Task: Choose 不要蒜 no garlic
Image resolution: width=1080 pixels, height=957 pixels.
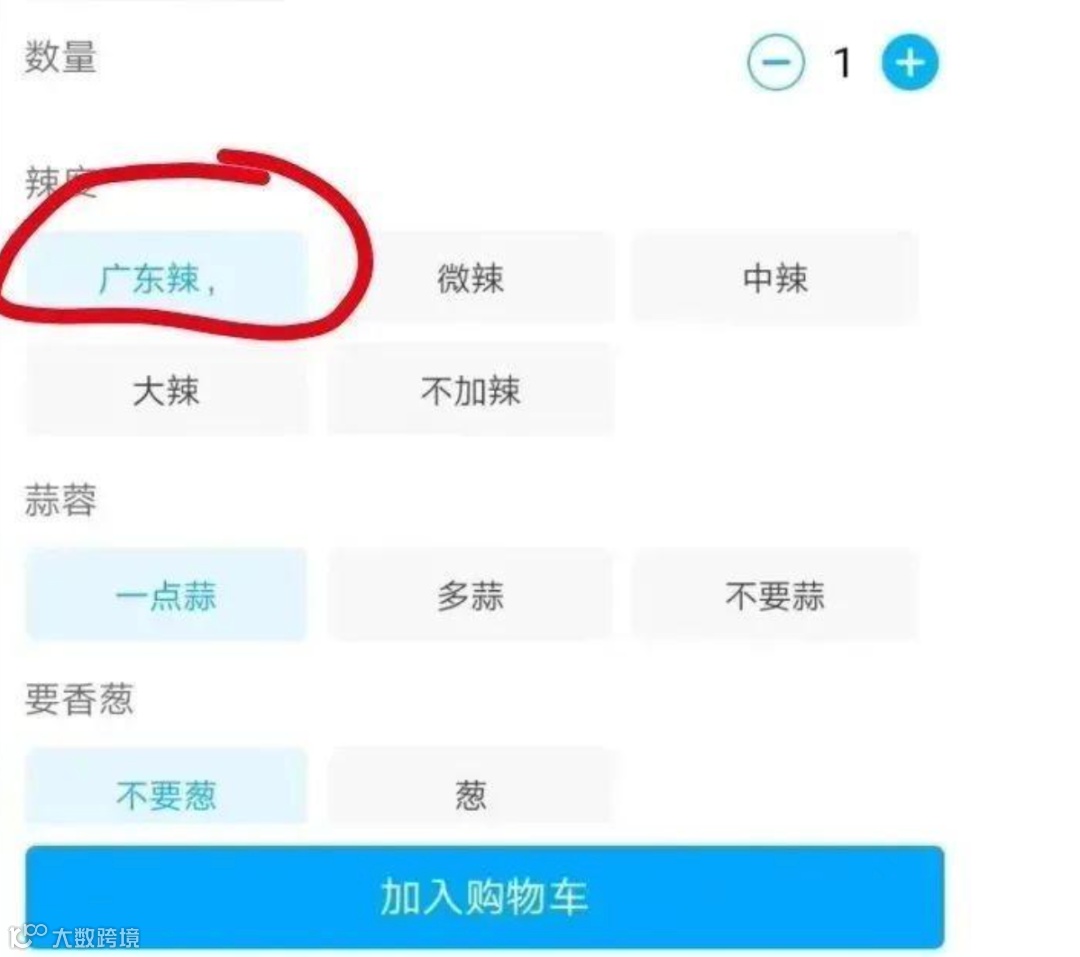Action: (x=775, y=595)
